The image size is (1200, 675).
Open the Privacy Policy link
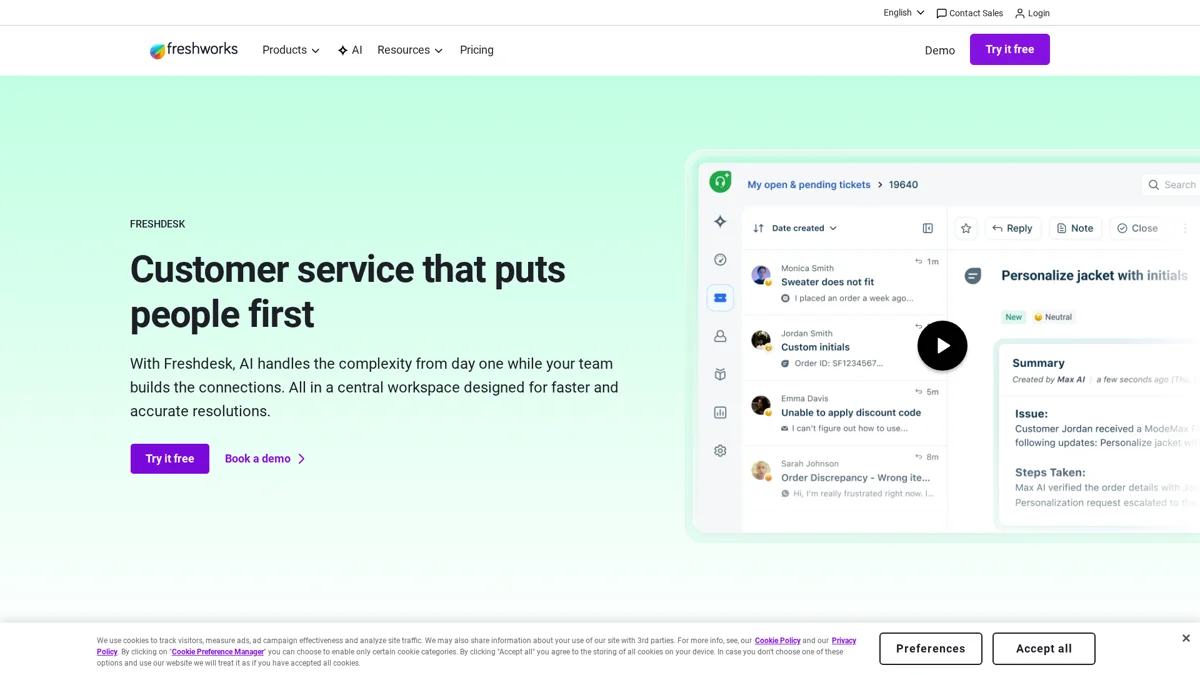click(x=844, y=641)
